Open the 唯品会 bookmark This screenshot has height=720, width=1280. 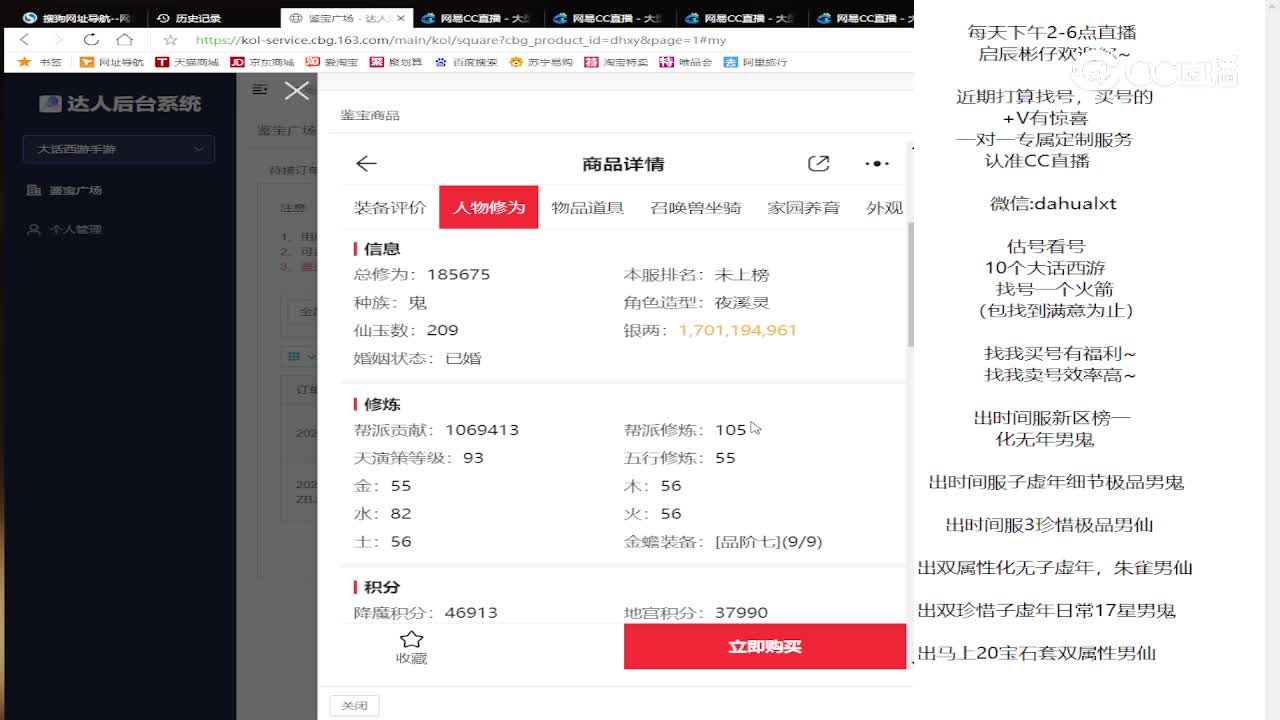[686, 62]
